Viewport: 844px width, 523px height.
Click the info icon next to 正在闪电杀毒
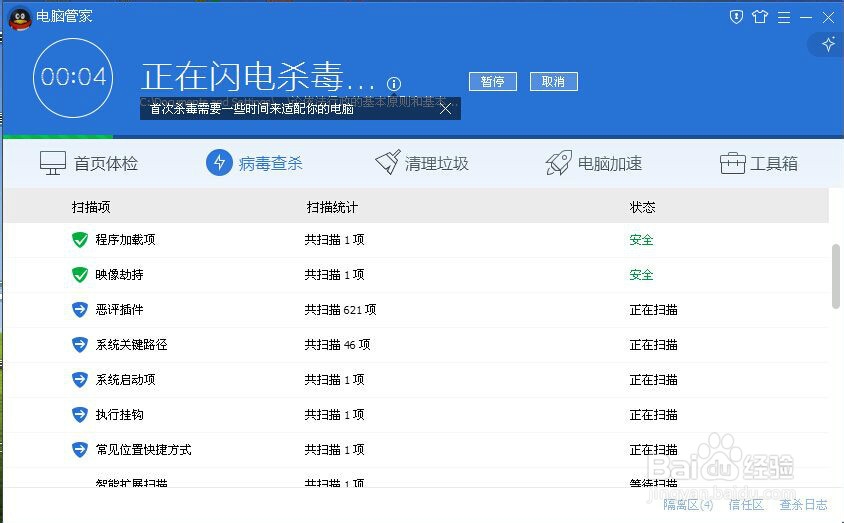point(393,83)
